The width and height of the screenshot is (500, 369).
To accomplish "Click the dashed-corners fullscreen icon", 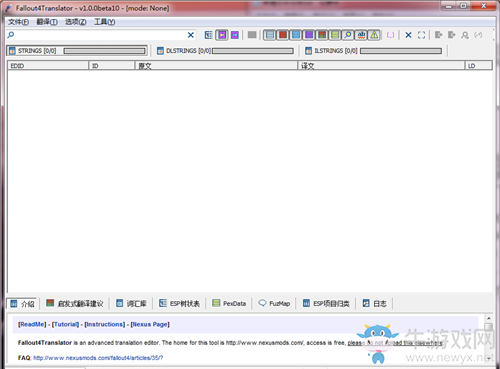I will tap(421, 35).
